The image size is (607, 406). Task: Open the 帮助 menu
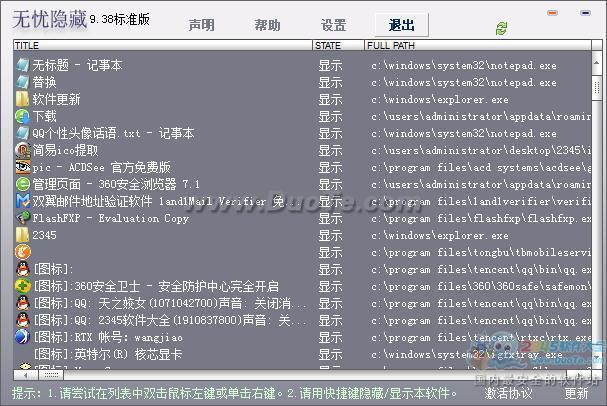pyautogui.click(x=267, y=26)
